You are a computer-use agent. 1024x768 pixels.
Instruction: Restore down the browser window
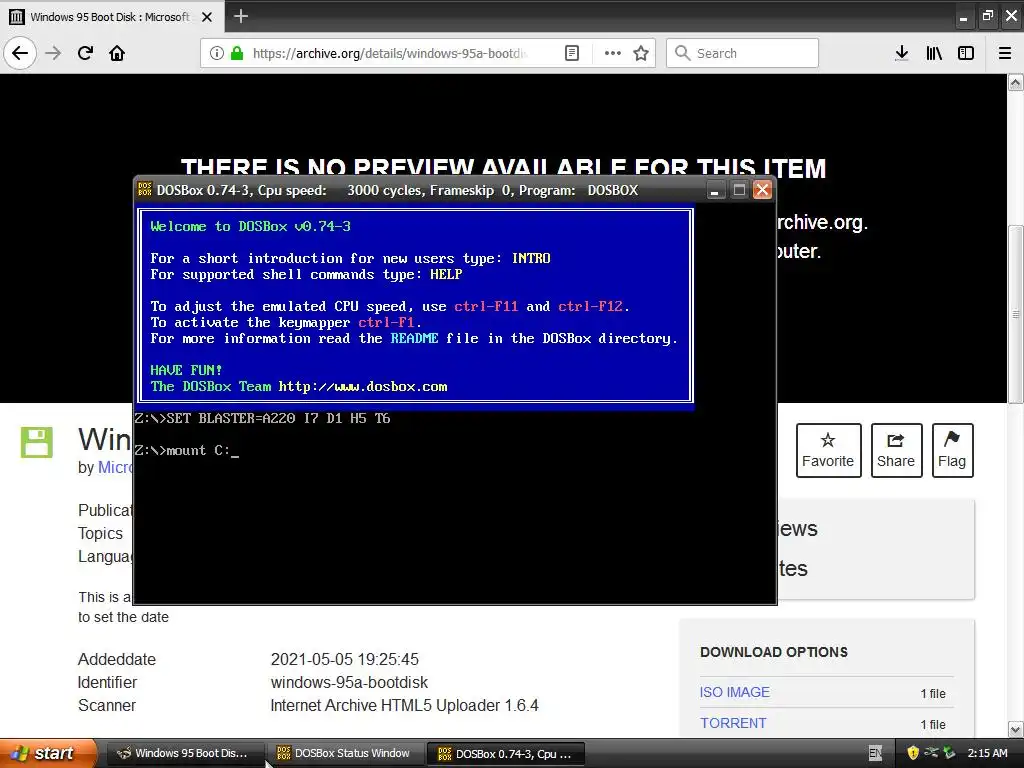point(987,16)
